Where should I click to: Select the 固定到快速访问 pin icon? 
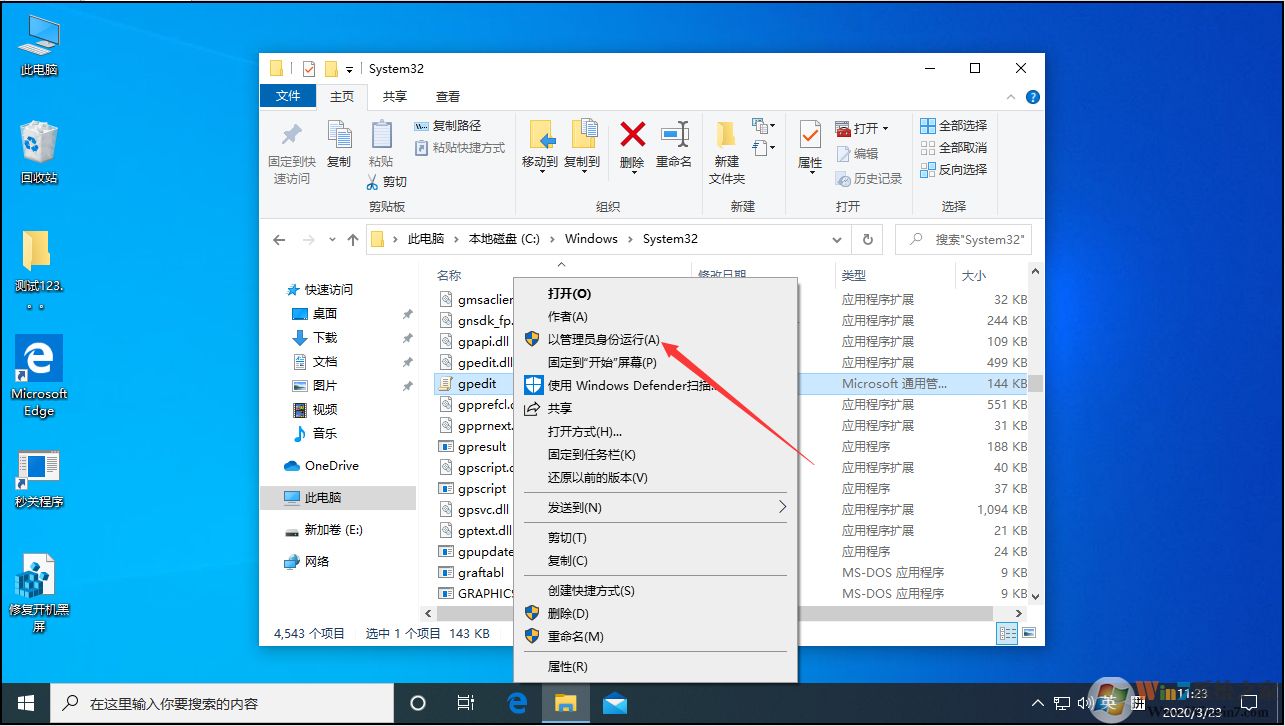(x=291, y=140)
